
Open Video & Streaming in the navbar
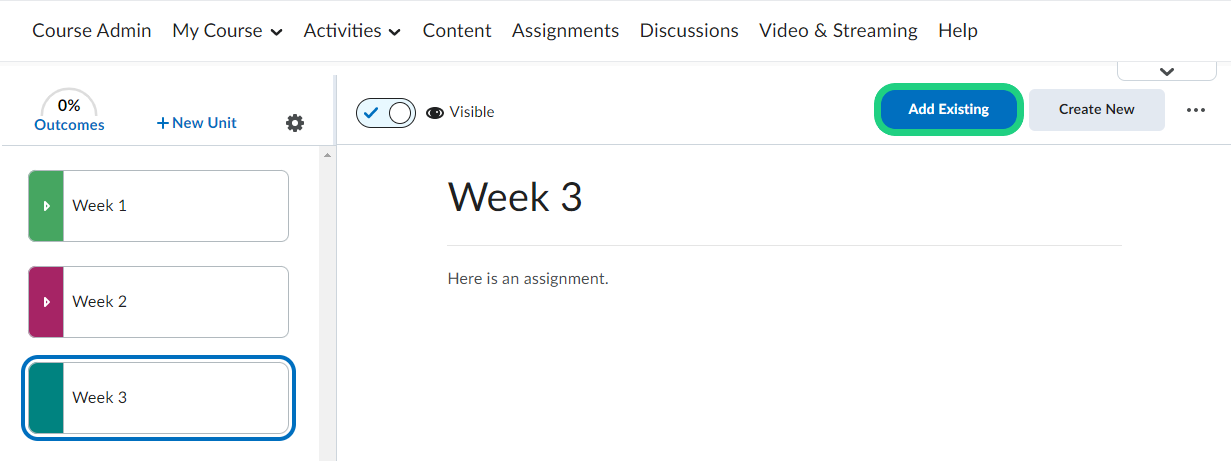coord(838,31)
